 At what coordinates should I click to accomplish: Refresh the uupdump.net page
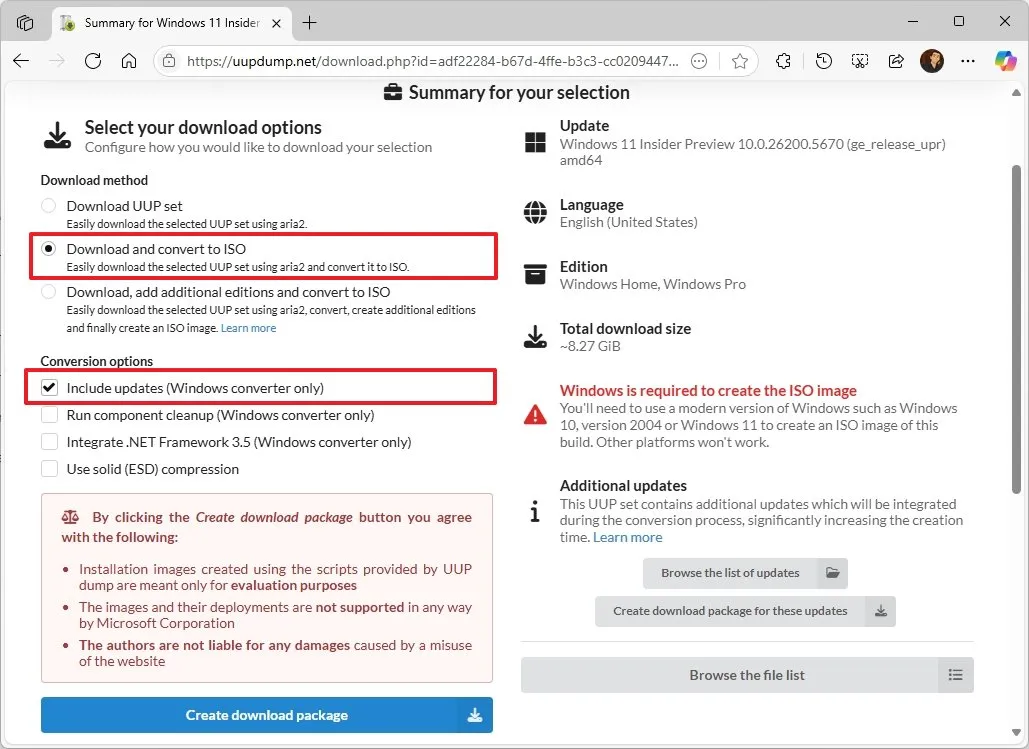(93, 61)
